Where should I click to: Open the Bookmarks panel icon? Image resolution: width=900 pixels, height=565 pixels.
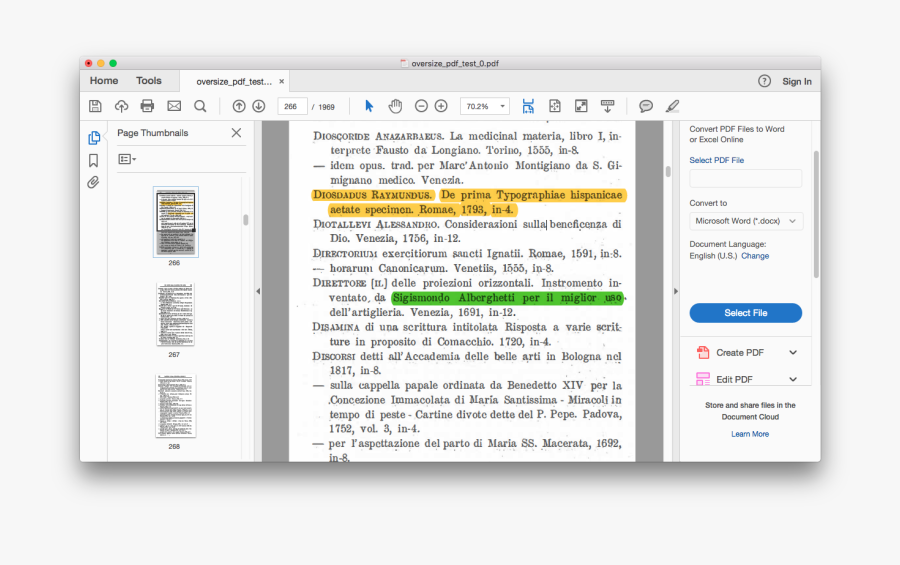coord(94,160)
